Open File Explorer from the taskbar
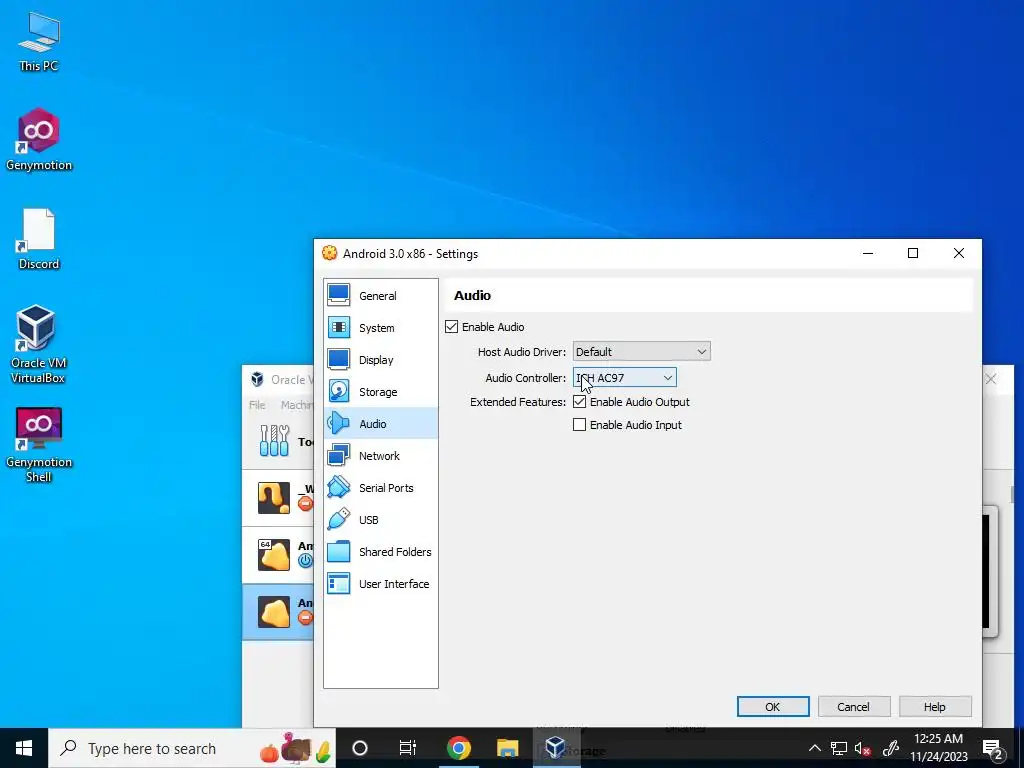The image size is (1024, 768). 507,748
